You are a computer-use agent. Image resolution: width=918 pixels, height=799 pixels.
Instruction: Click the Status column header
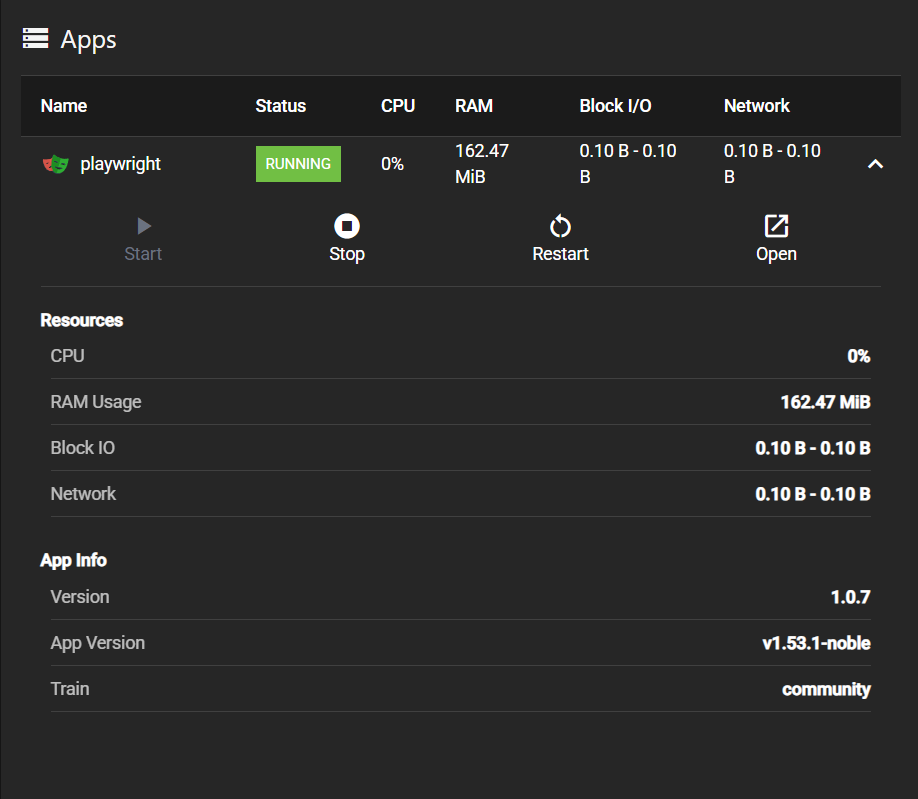coord(281,106)
